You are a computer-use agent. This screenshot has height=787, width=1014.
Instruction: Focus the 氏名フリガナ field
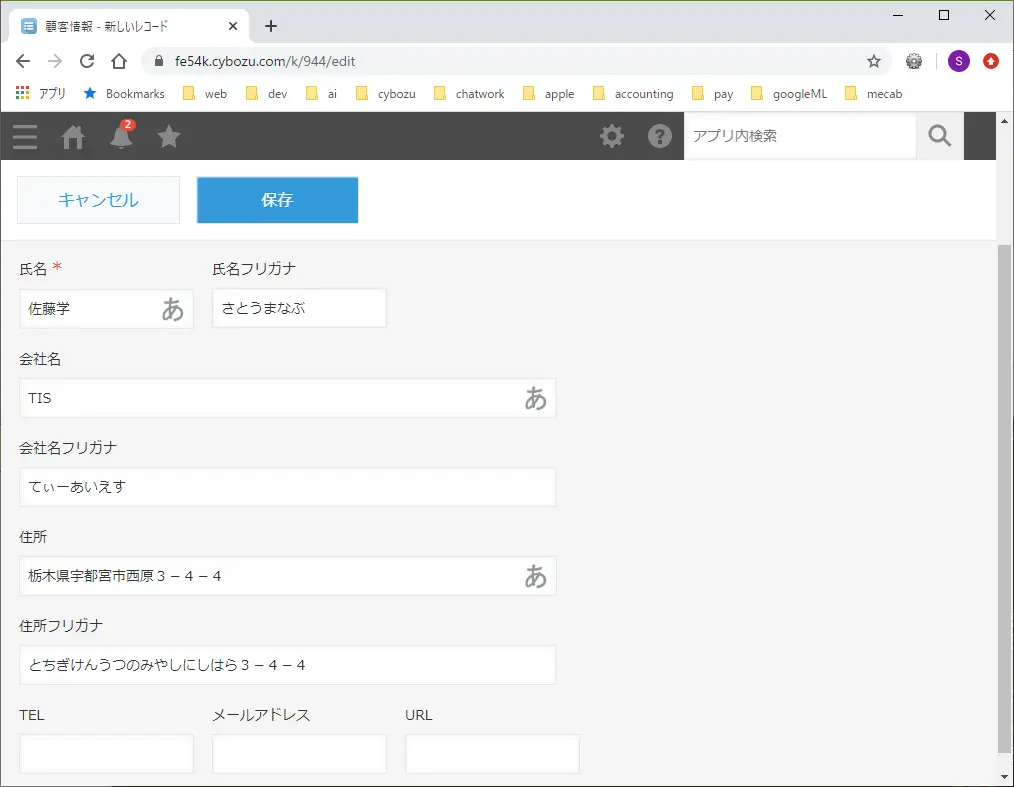coord(299,308)
